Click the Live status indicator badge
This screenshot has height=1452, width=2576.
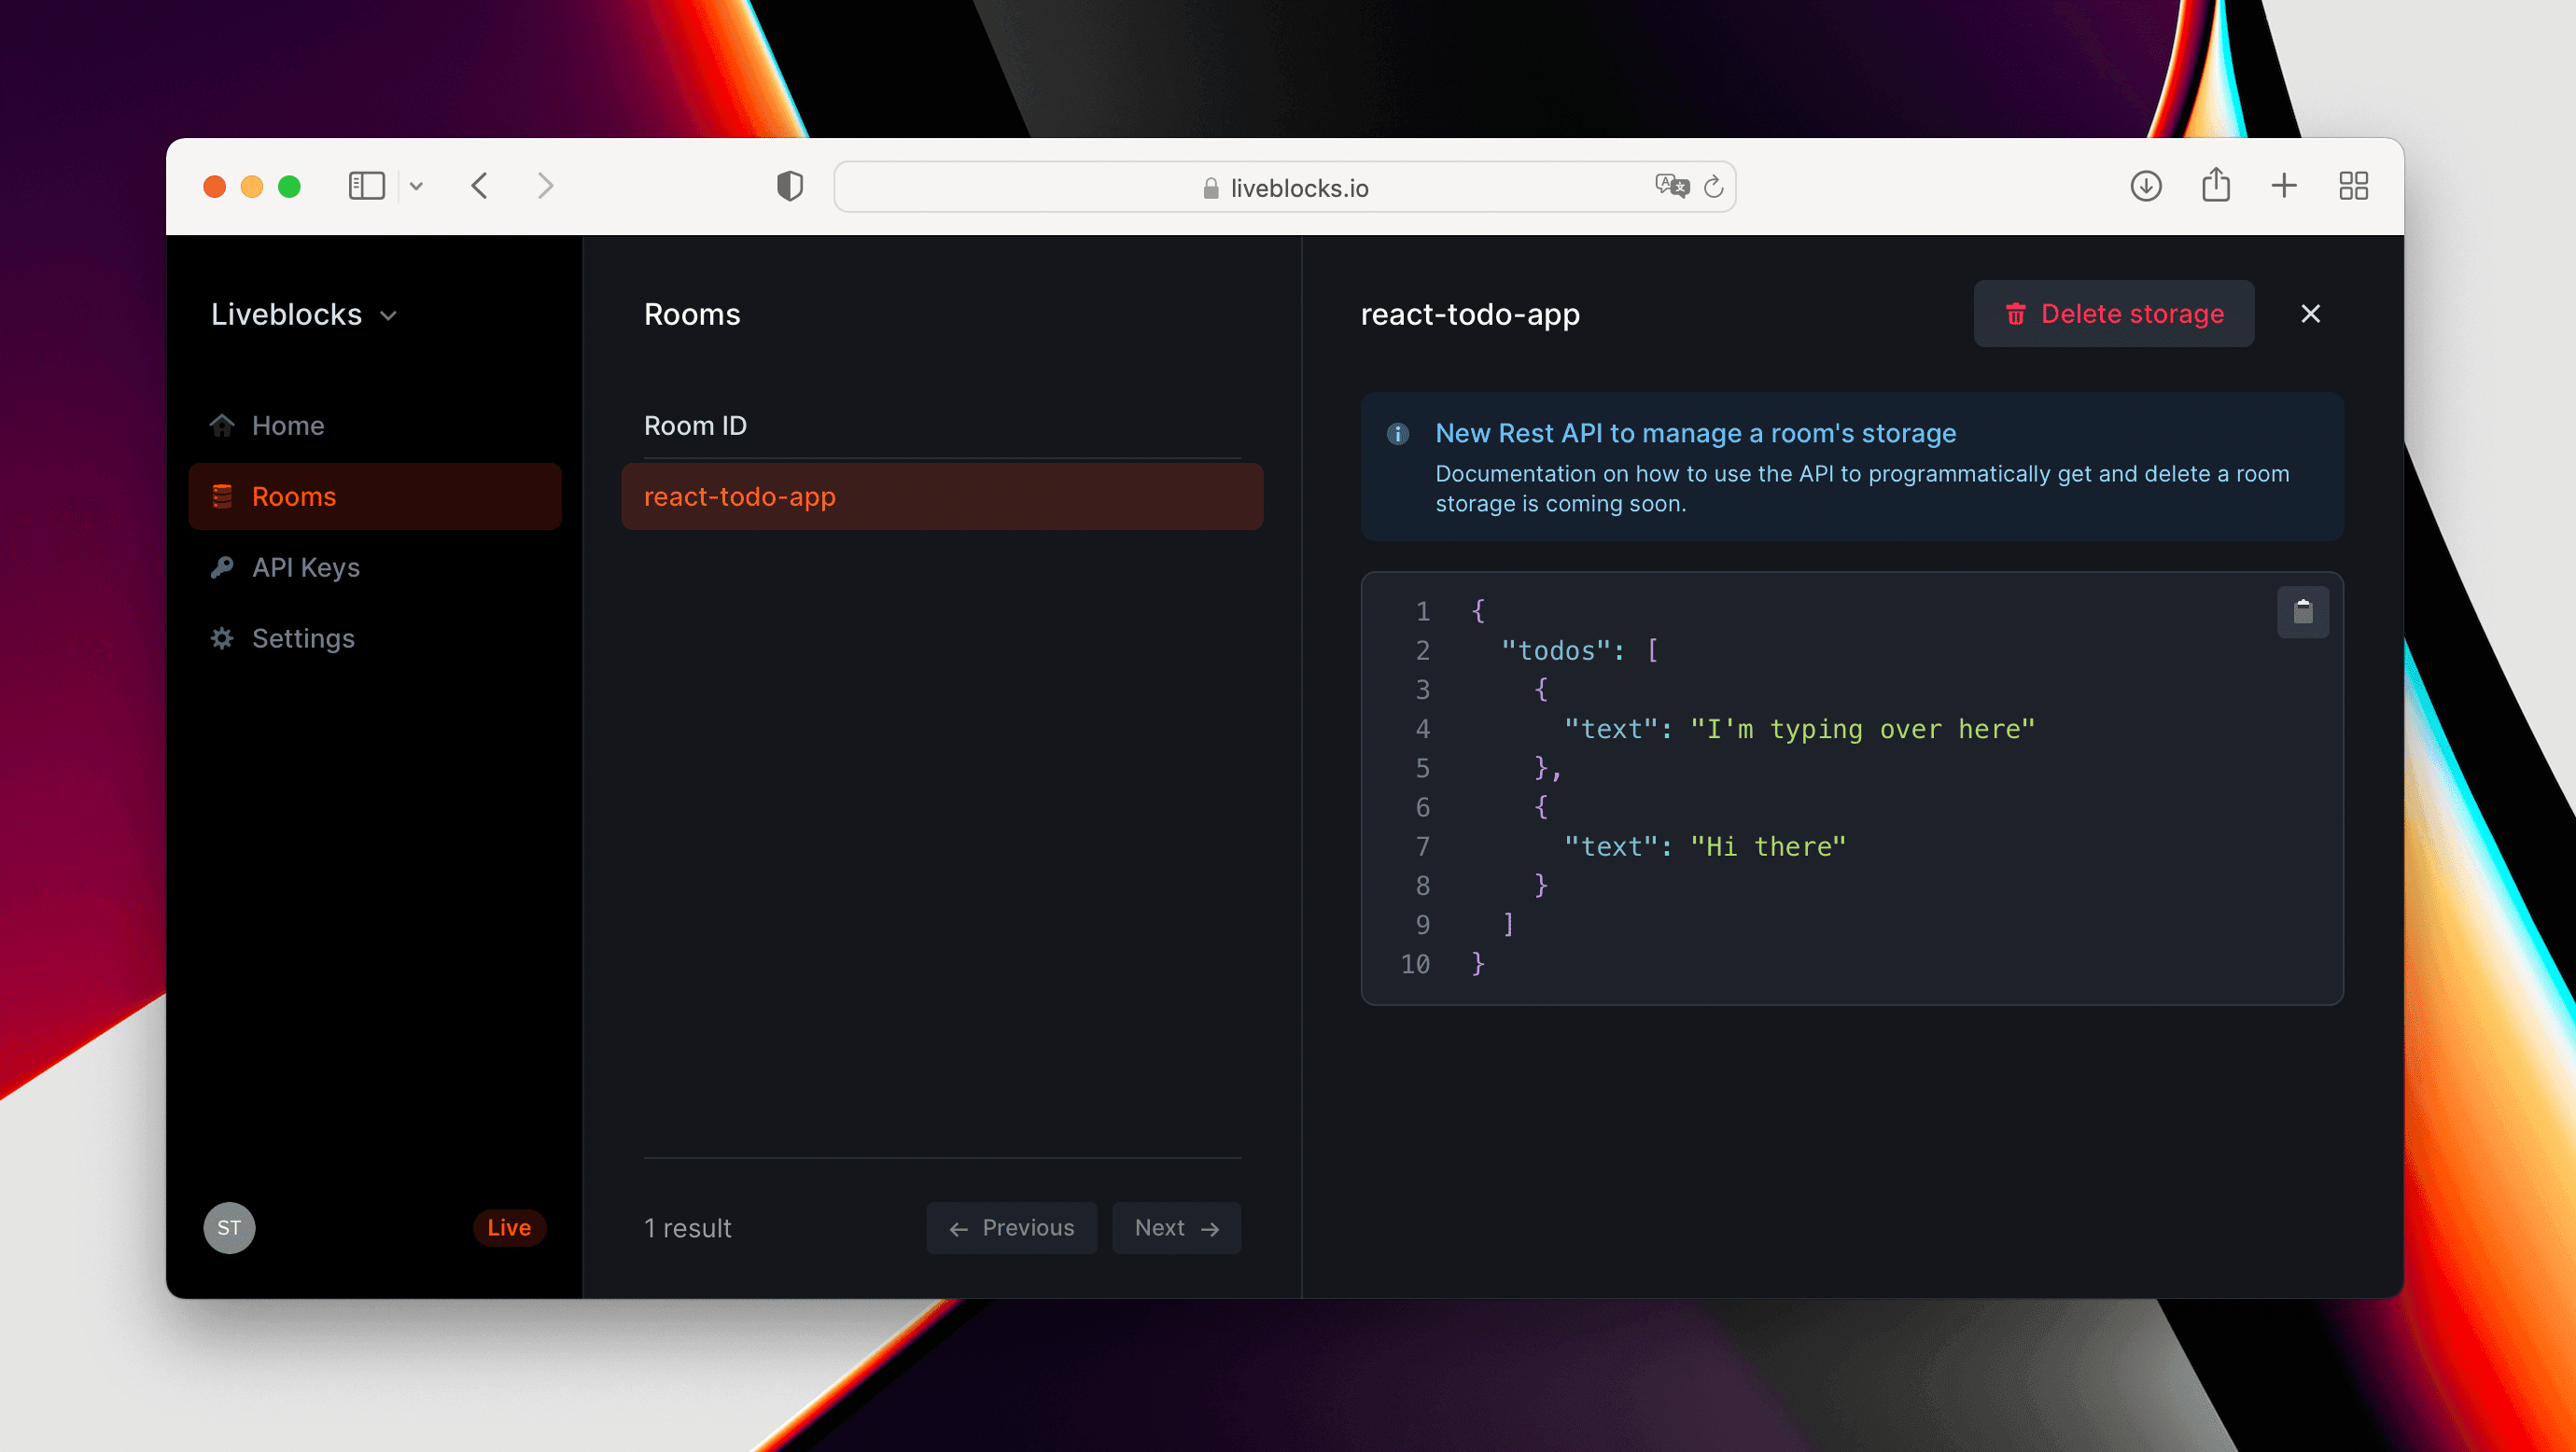510,1227
